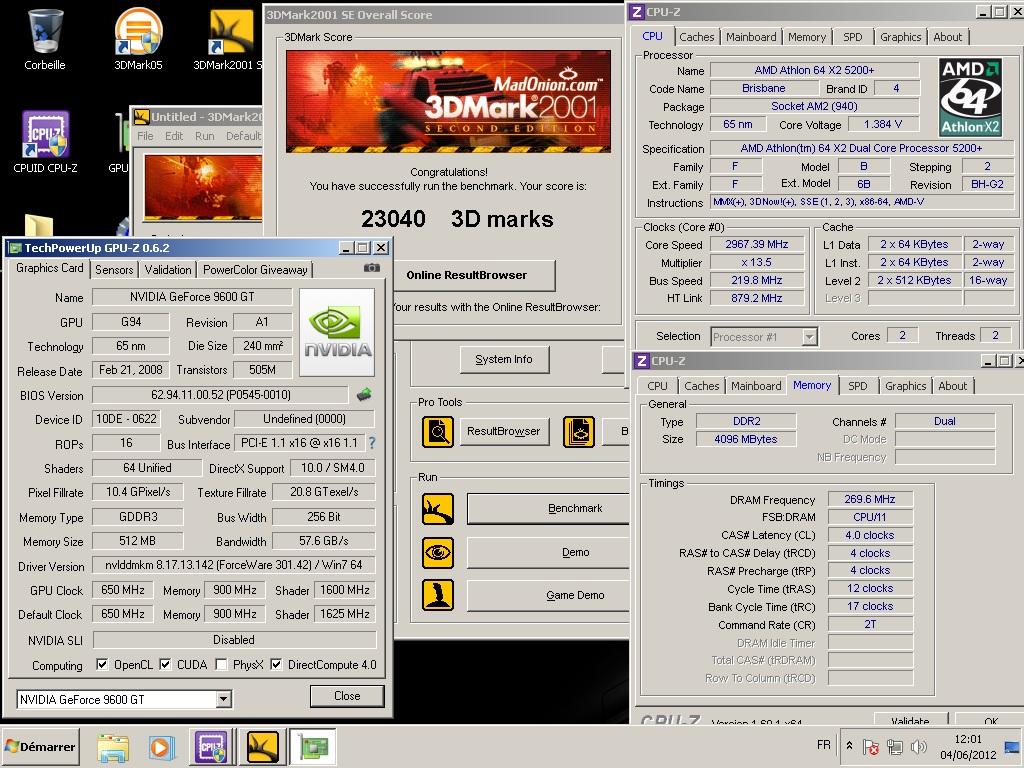This screenshot has width=1024, height=768.
Task: Open About tab in lower CPU-Z window
Action: point(952,386)
